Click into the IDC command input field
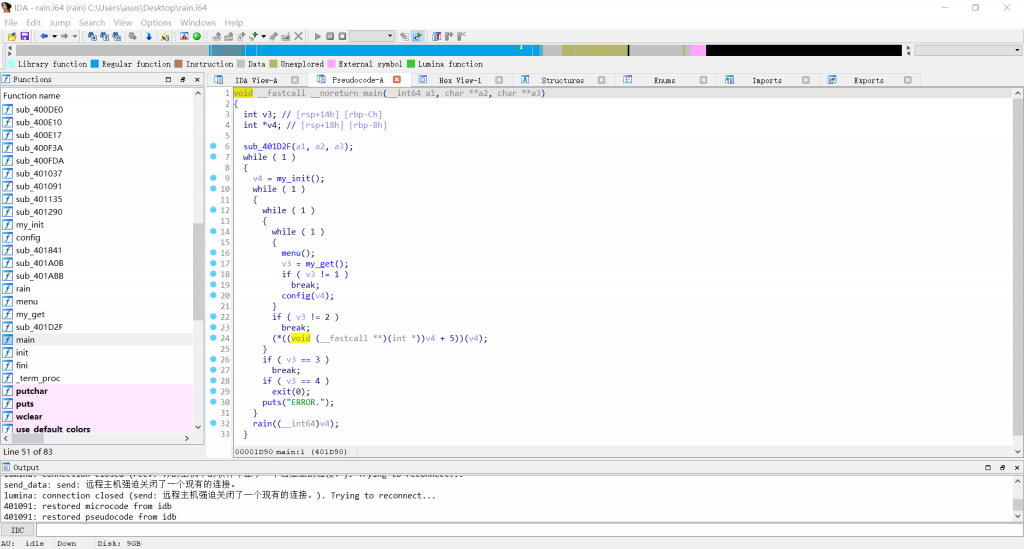The height and width of the screenshot is (549, 1024). tap(529, 530)
